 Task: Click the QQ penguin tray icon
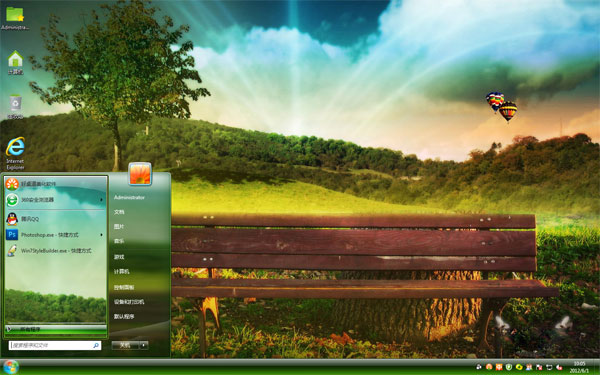tap(479, 367)
